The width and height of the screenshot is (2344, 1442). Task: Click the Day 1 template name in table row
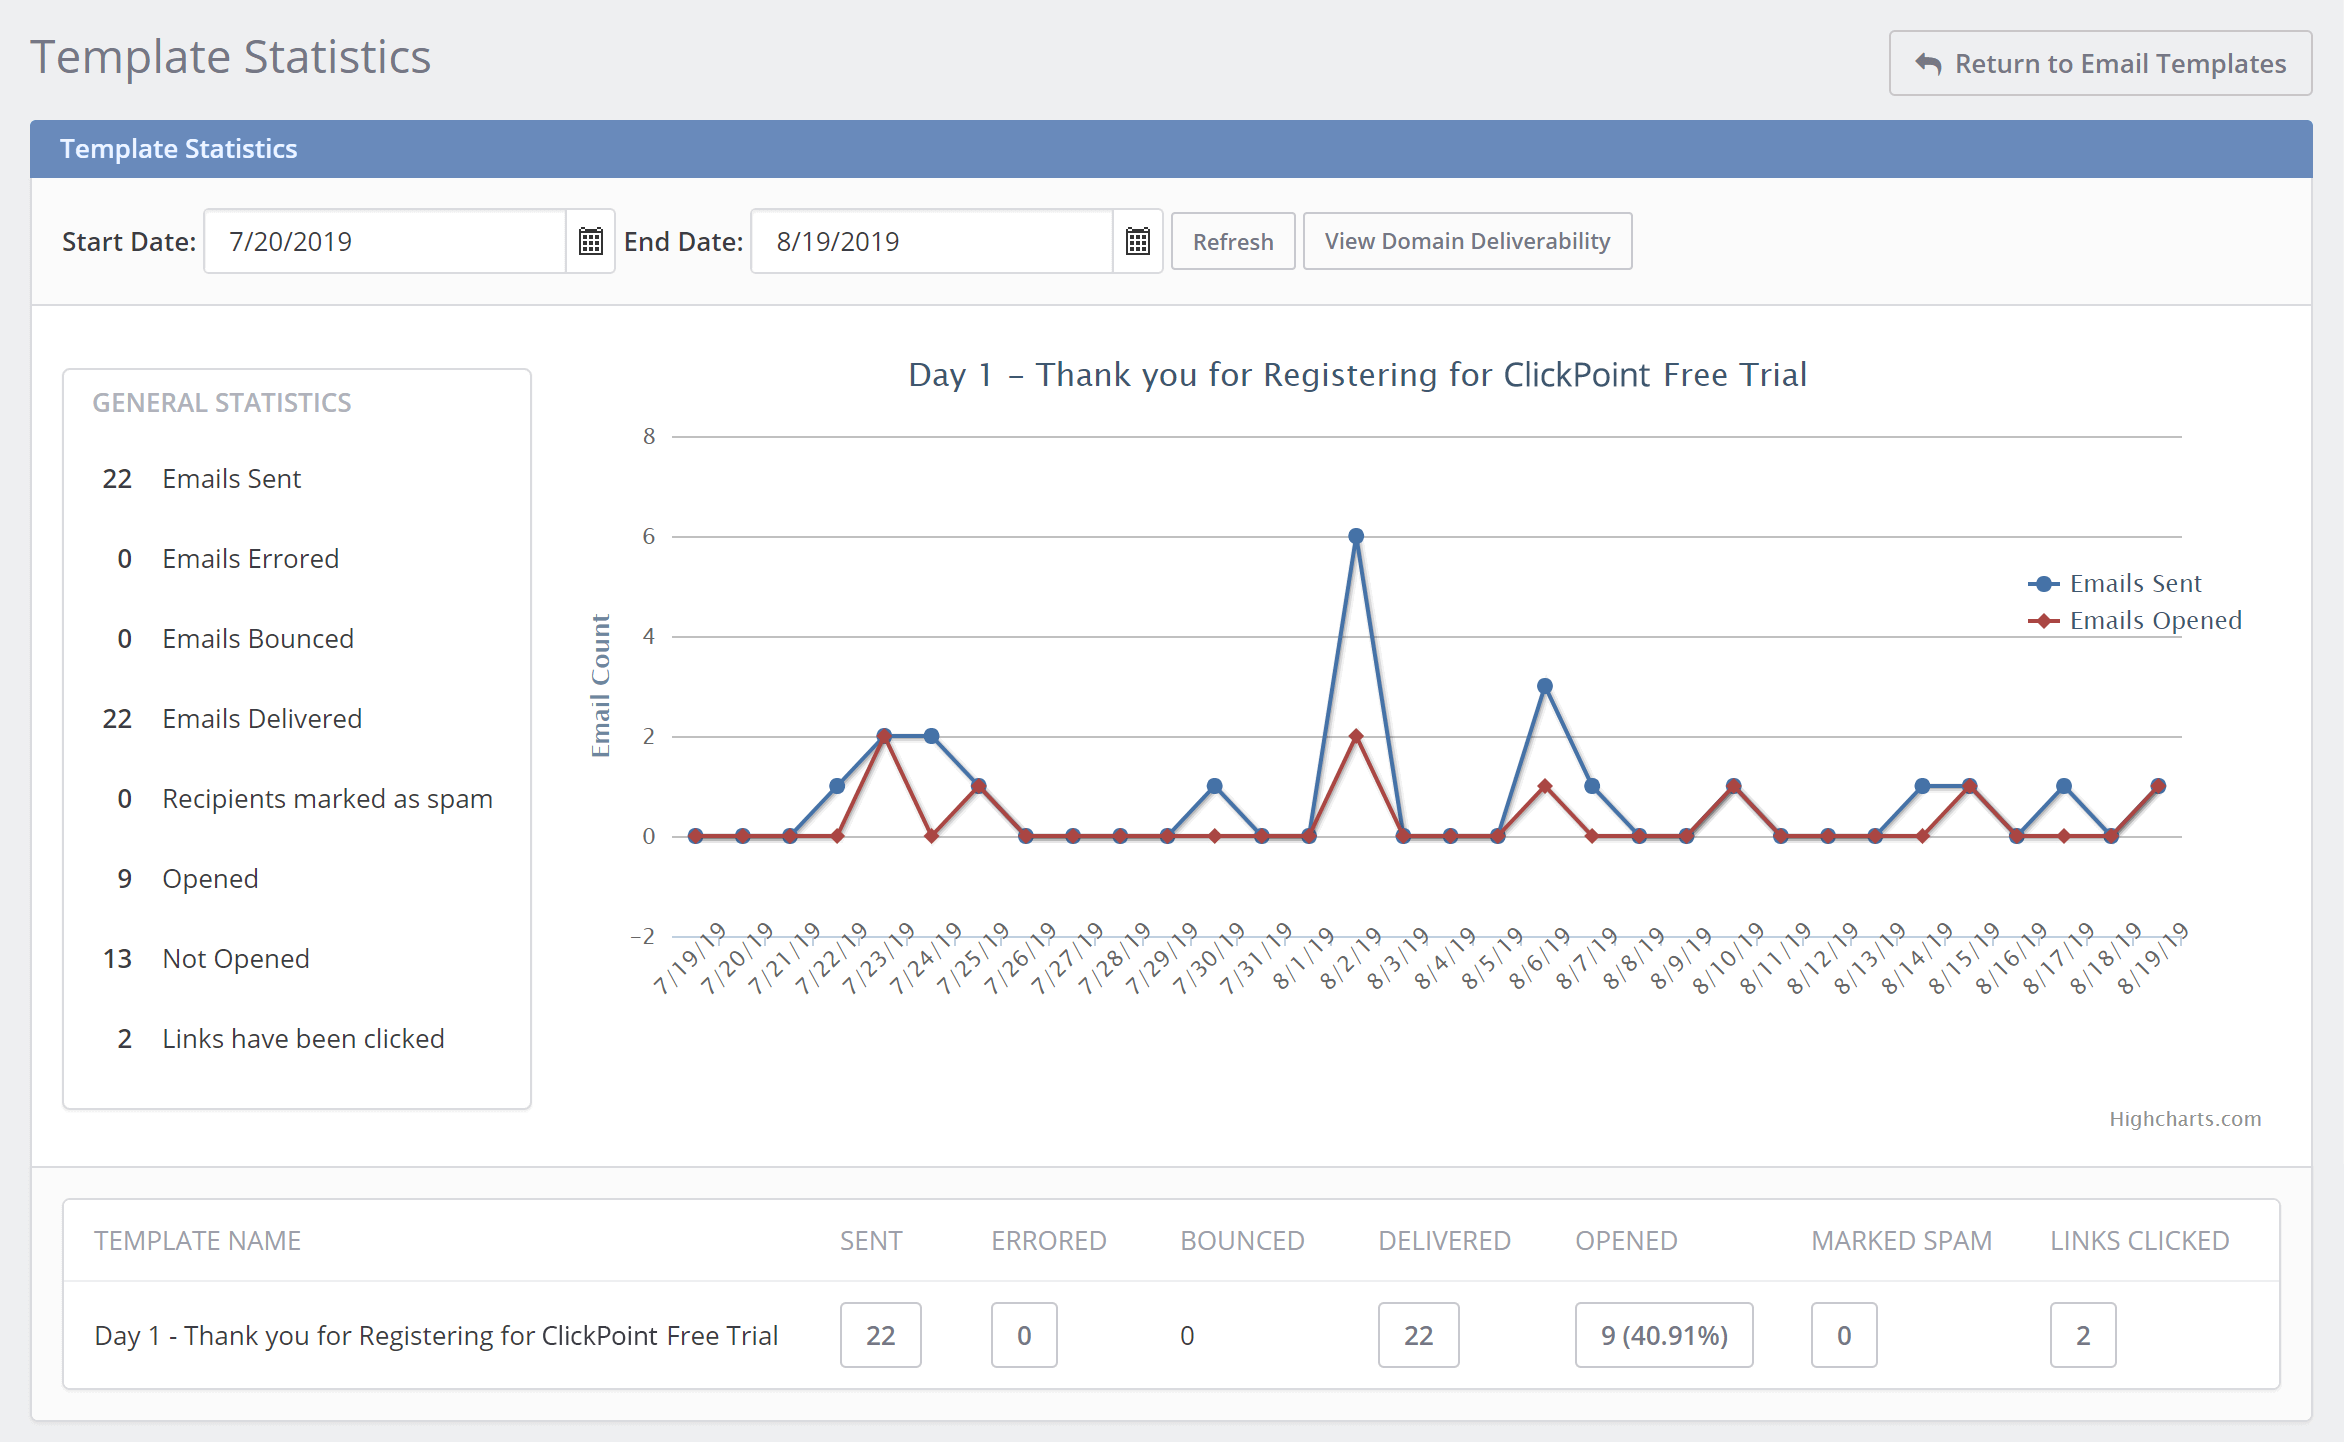tap(436, 1335)
